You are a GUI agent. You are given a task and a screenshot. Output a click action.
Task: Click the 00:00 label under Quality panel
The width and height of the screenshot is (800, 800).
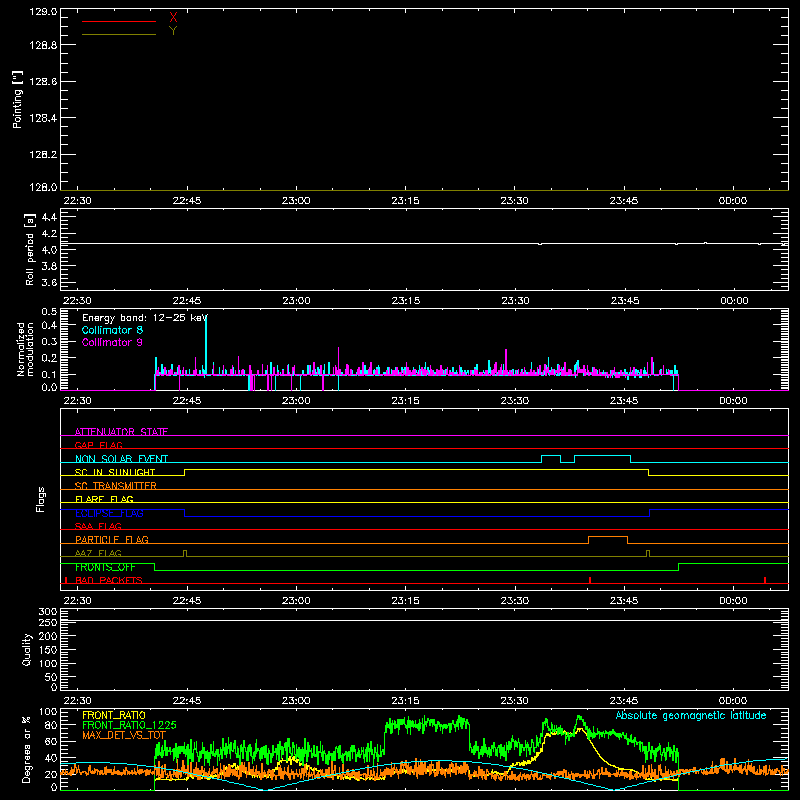tap(733, 701)
